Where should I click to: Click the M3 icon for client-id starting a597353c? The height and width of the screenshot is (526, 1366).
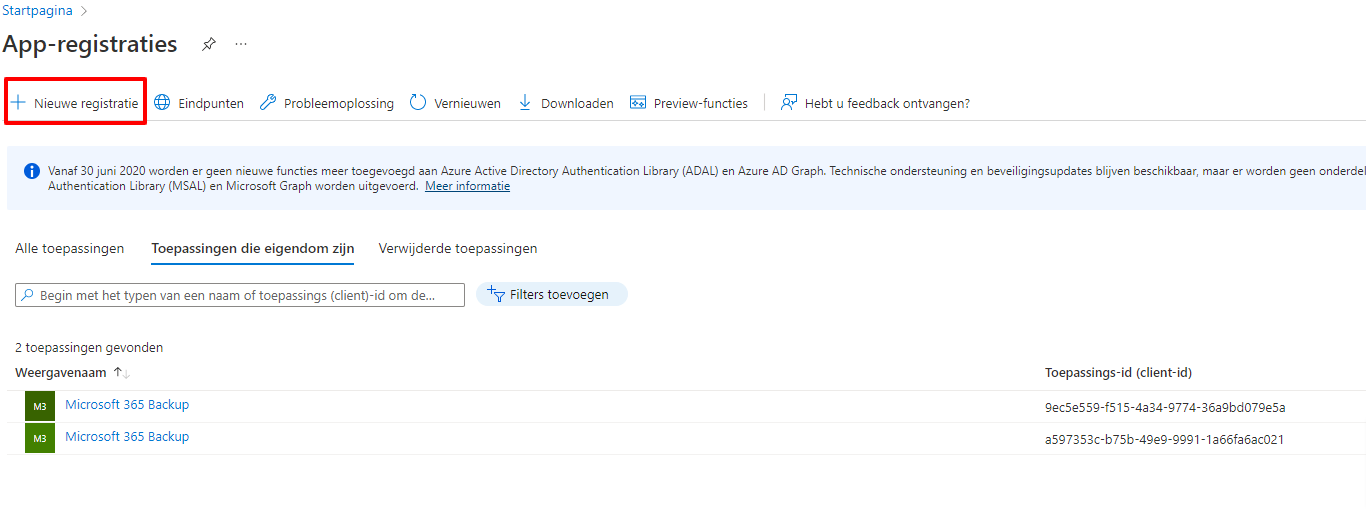pyautogui.click(x=40, y=438)
